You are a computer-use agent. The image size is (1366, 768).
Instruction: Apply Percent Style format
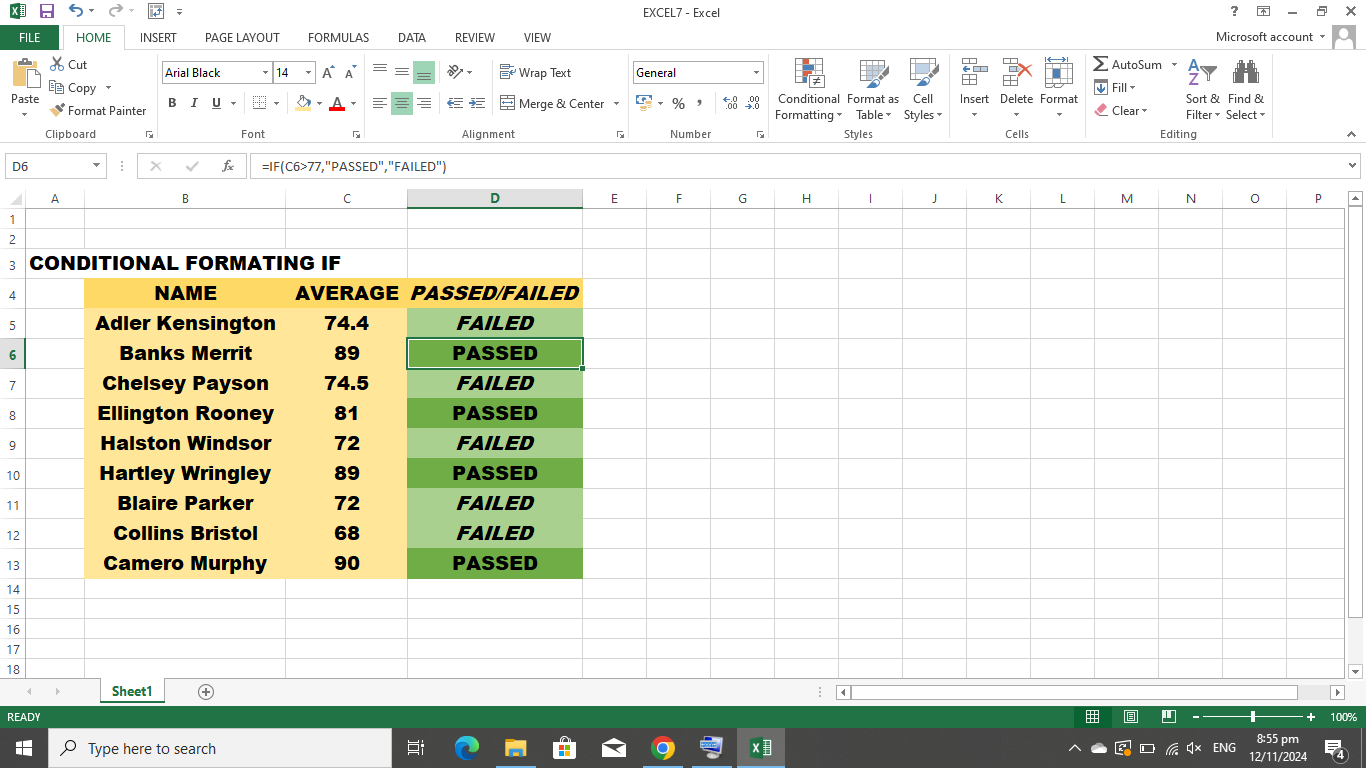[x=678, y=103]
